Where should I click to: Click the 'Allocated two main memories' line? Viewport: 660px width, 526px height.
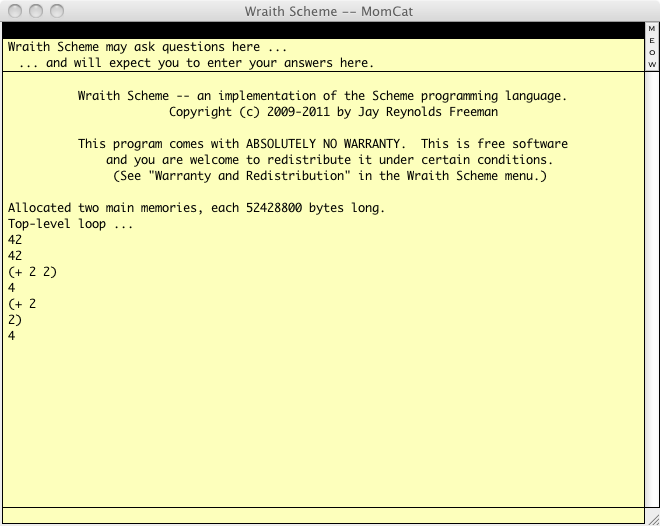point(196,208)
